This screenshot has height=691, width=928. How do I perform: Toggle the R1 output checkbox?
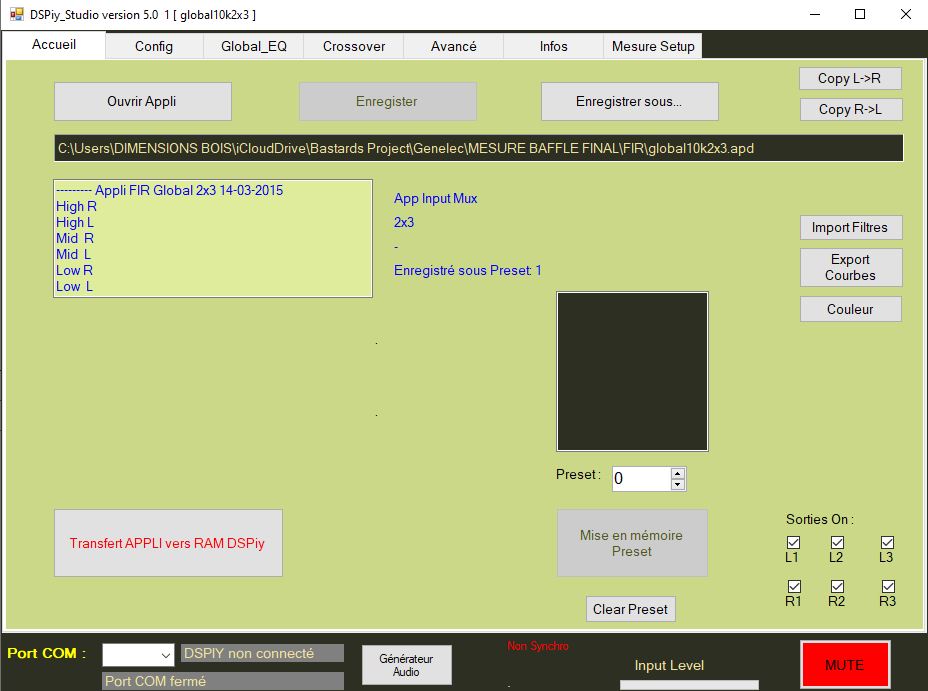click(793, 586)
